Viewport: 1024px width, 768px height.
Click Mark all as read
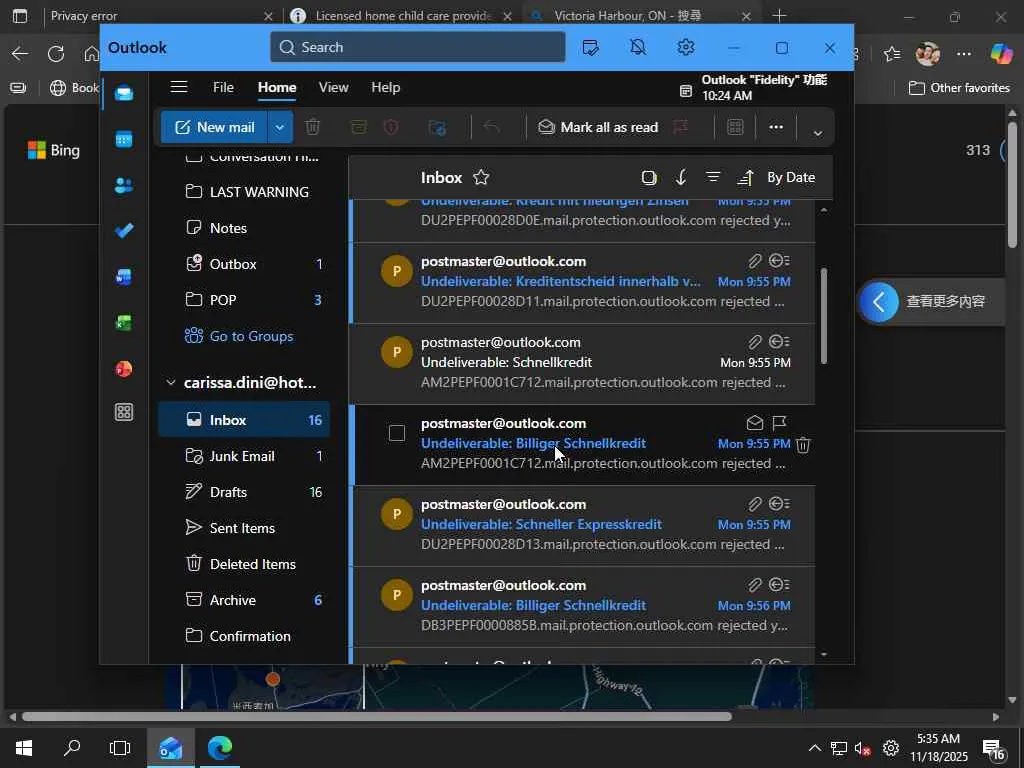(x=598, y=127)
